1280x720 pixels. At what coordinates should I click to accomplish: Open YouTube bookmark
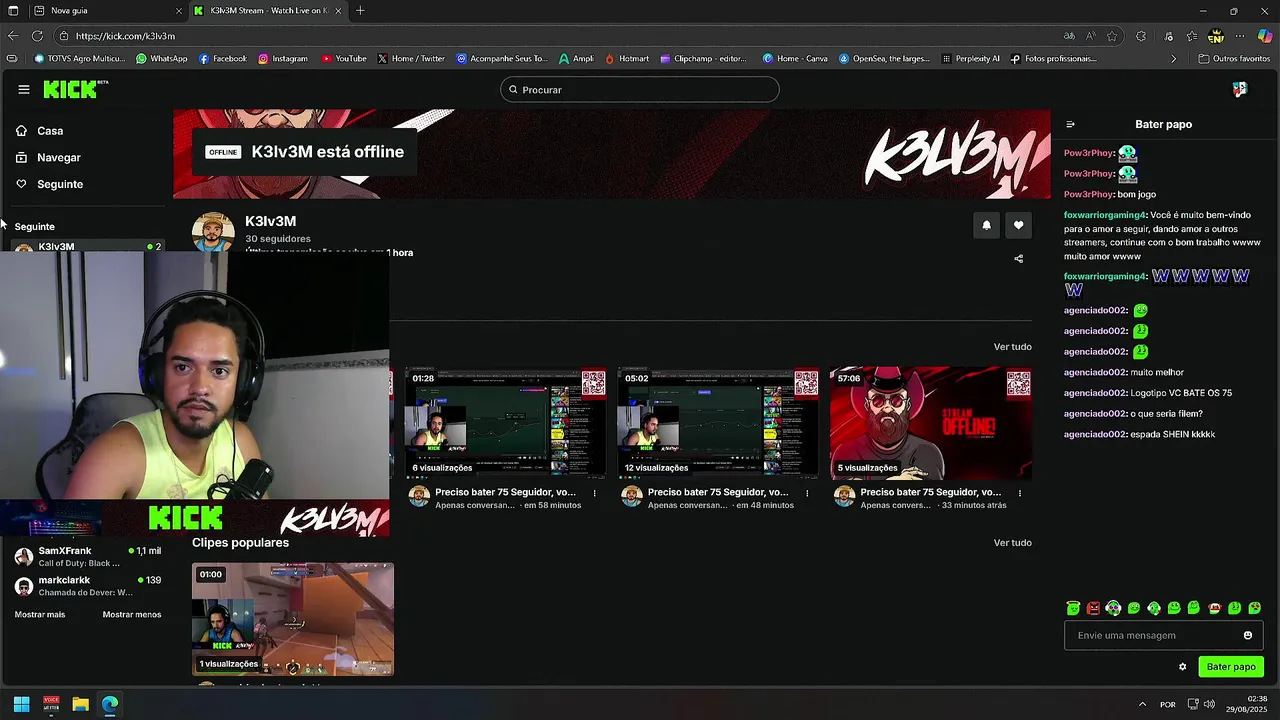click(x=343, y=59)
